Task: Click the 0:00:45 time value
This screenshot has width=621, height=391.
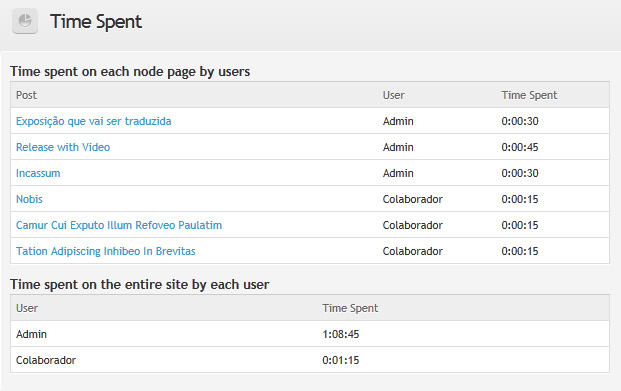Action: point(520,147)
